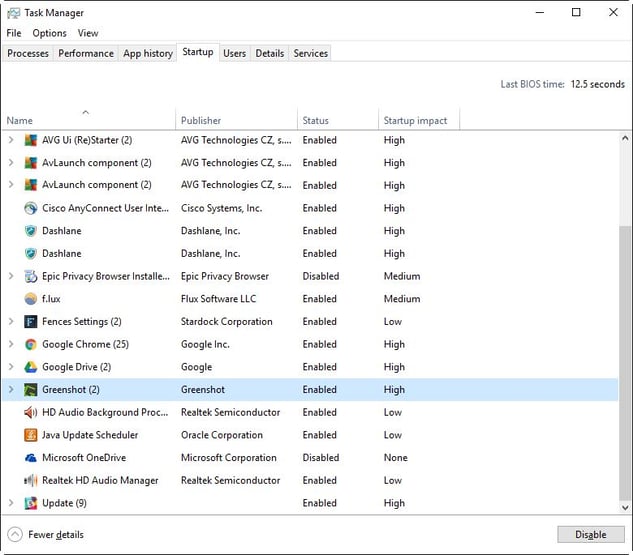Sort by the Name column header
633x555 pixels.
point(89,120)
